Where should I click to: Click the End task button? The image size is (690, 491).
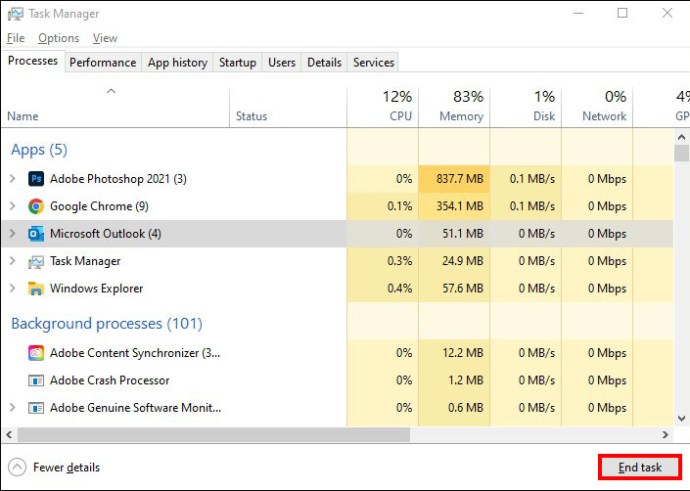click(x=640, y=467)
